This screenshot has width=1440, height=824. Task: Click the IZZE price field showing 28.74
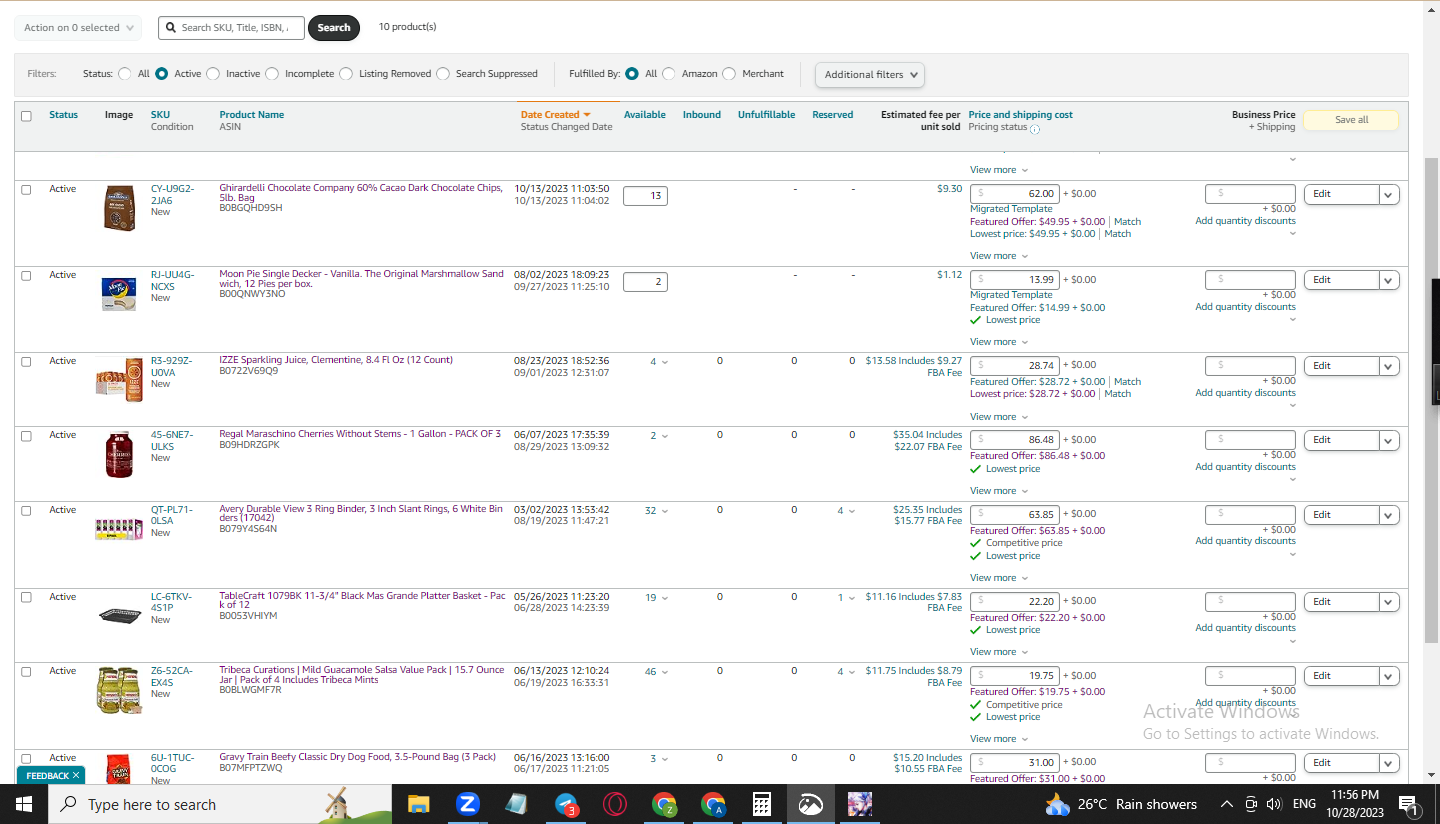coord(1014,366)
